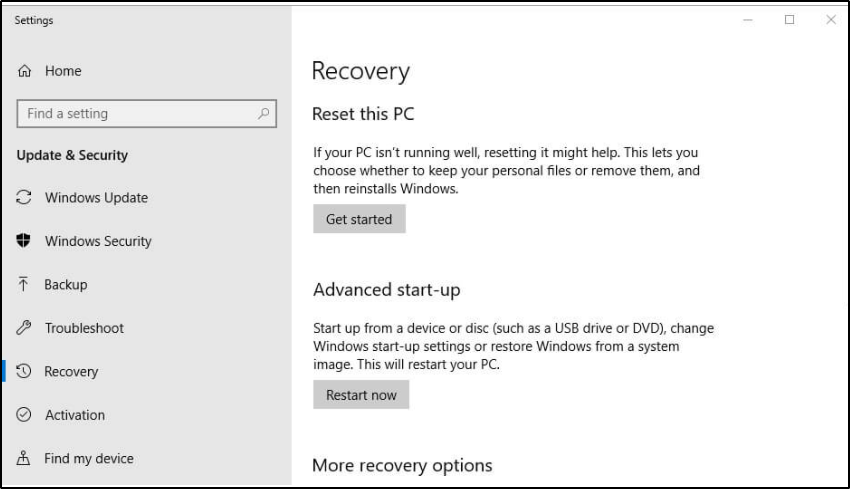Viewport: 850px width, 489px height.
Task: Select Backup from the sidebar
Action: pos(66,285)
